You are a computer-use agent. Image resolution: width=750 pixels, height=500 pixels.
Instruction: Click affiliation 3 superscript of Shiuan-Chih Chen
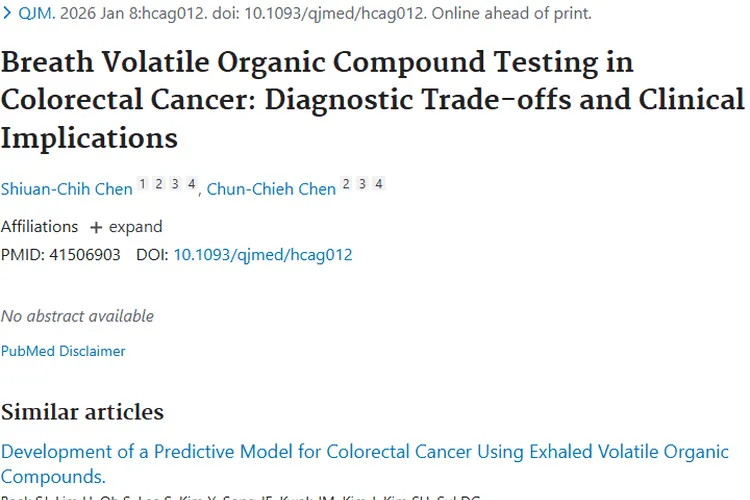tap(175, 184)
